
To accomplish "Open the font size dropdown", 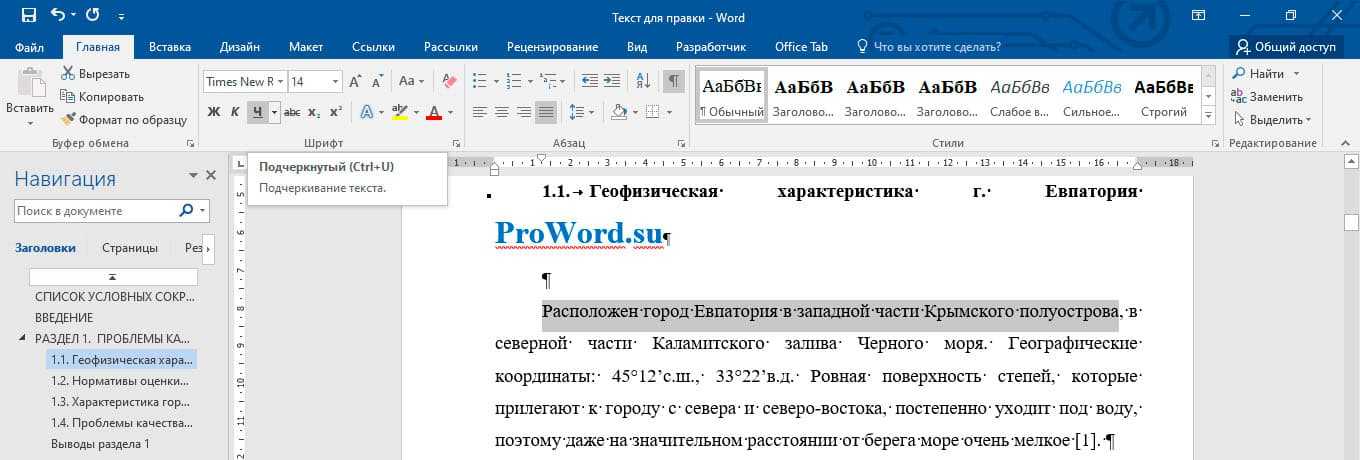I will 335,81.
